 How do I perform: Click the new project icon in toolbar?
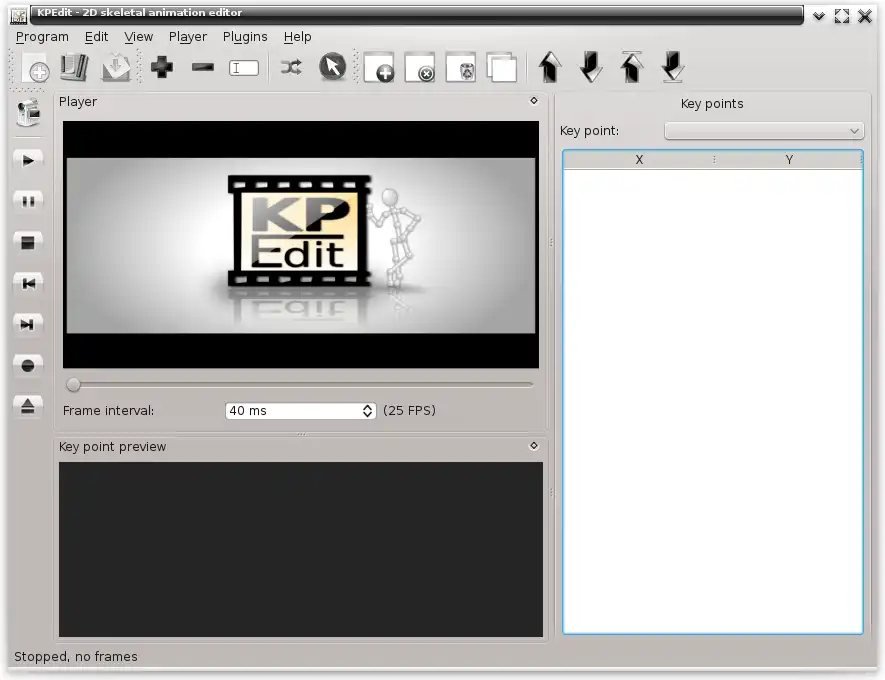click(x=35, y=68)
